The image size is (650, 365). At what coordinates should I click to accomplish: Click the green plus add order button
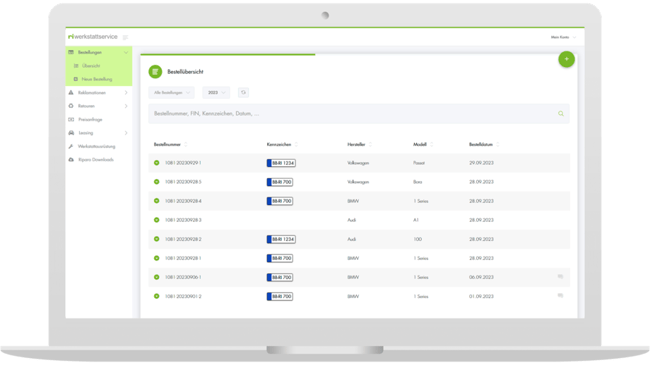pos(566,59)
